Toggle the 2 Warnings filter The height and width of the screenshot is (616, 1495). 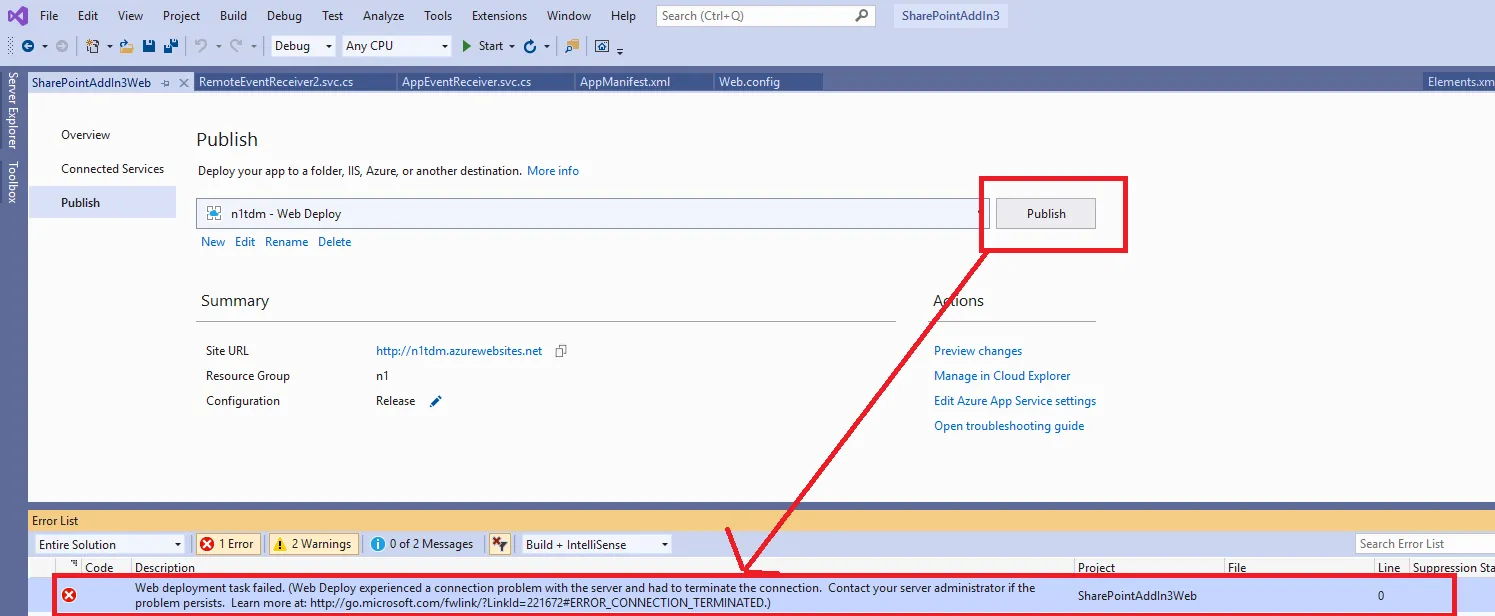[312, 544]
